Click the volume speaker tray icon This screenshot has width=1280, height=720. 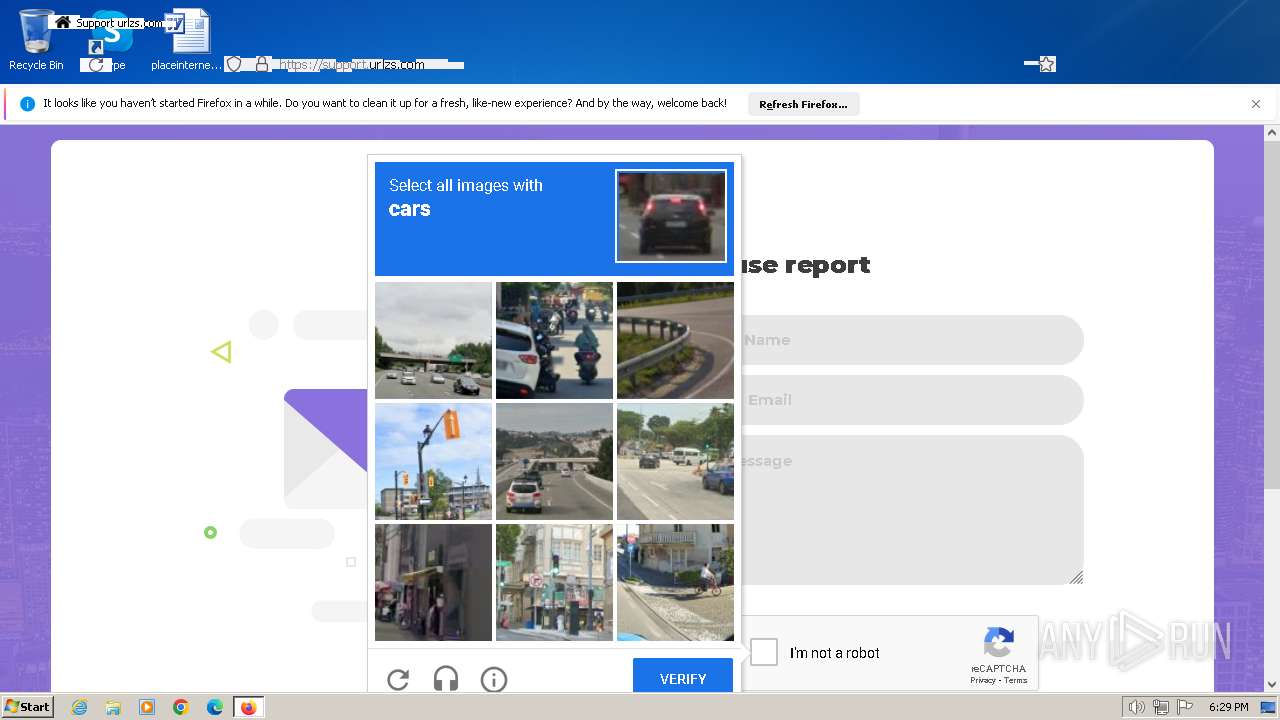(1136, 707)
